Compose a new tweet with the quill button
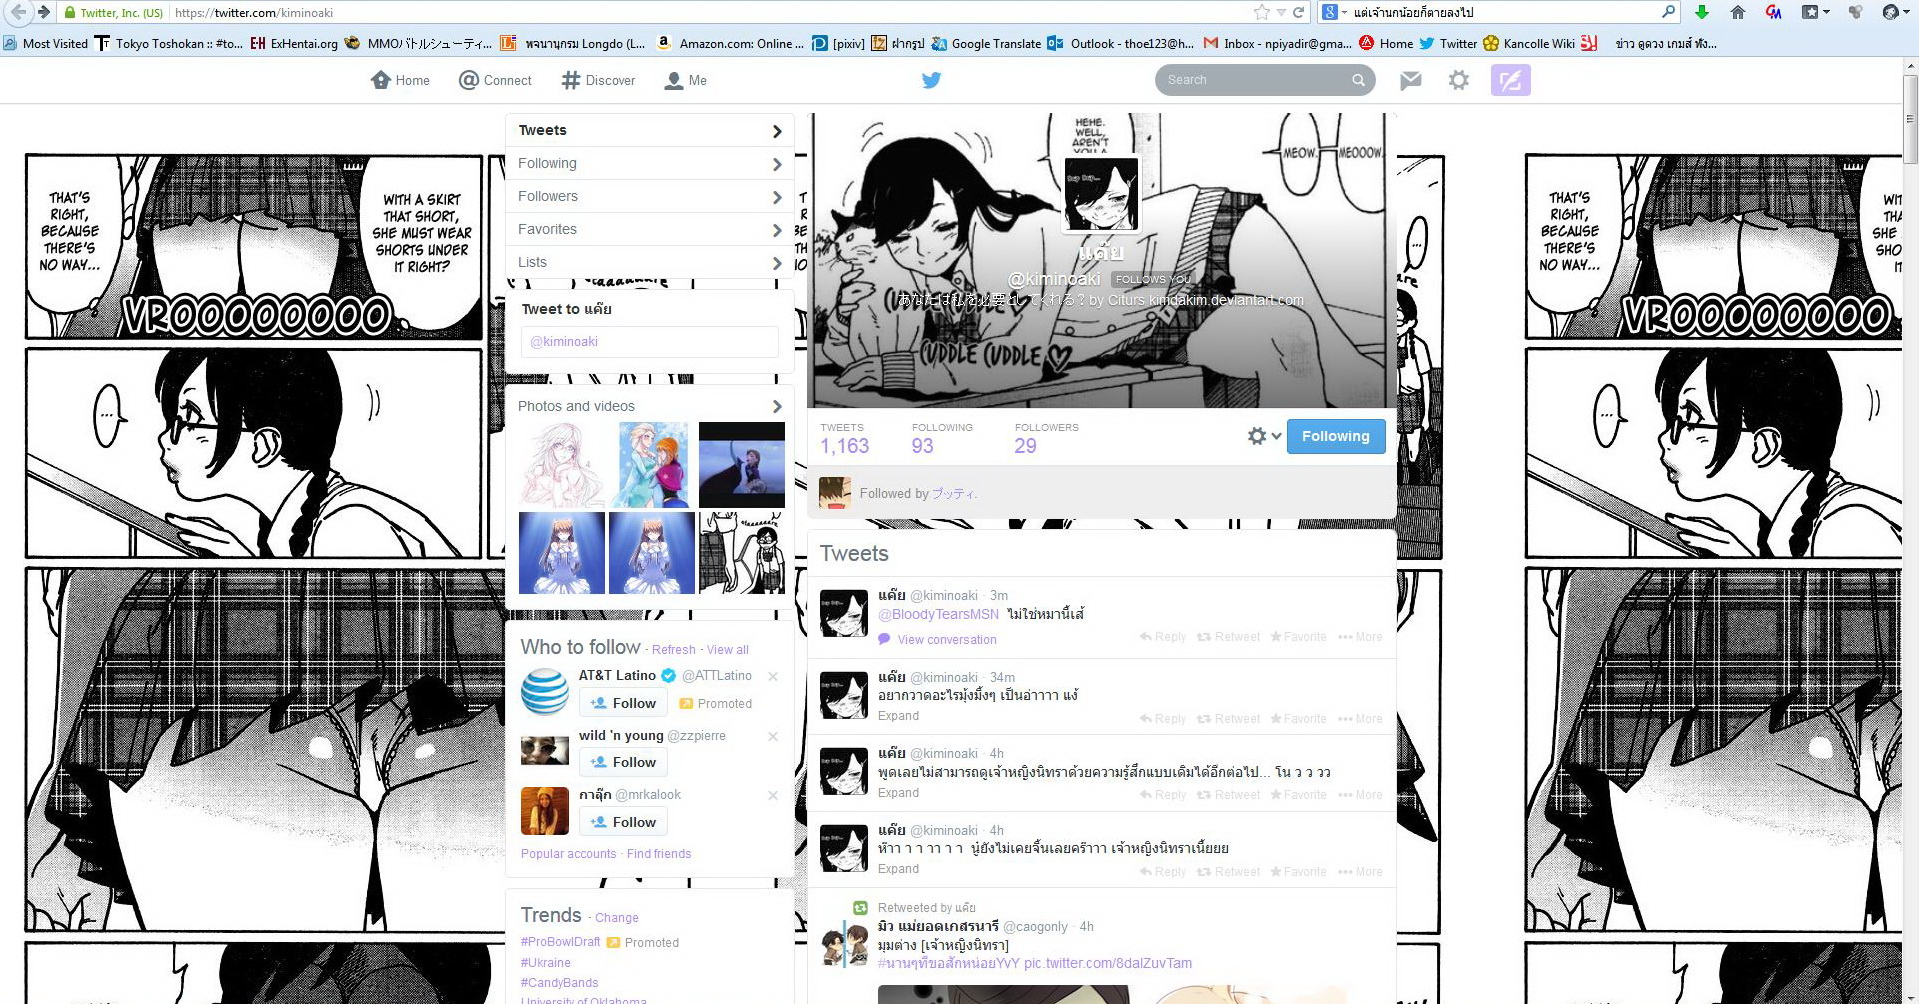 tap(1510, 80)
